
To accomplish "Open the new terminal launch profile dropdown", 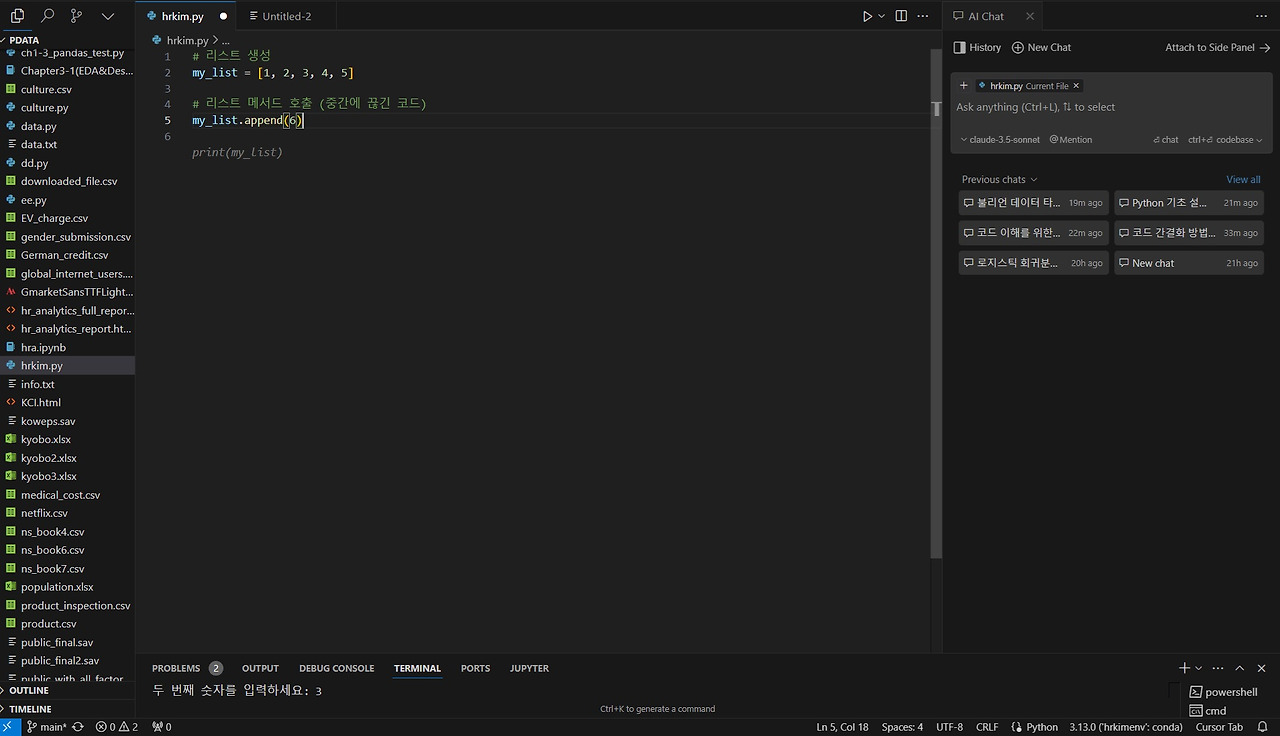I will (x=1198, y=668).
